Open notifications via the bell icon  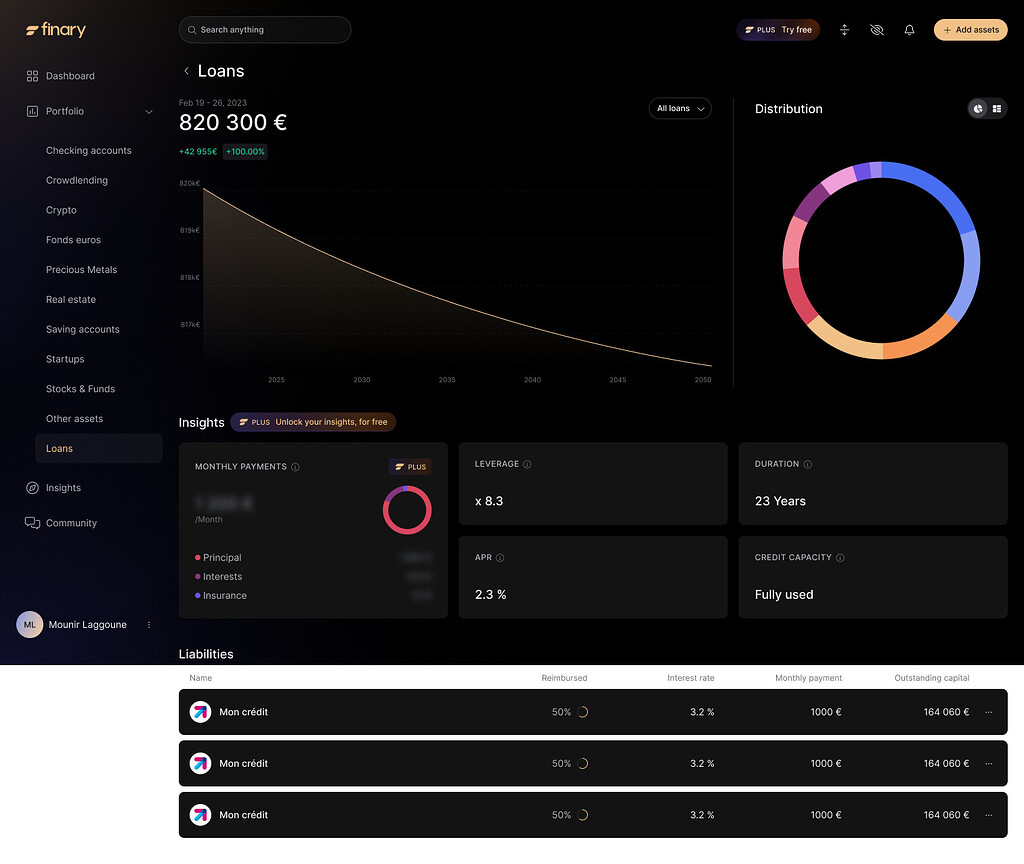[909, 30]
